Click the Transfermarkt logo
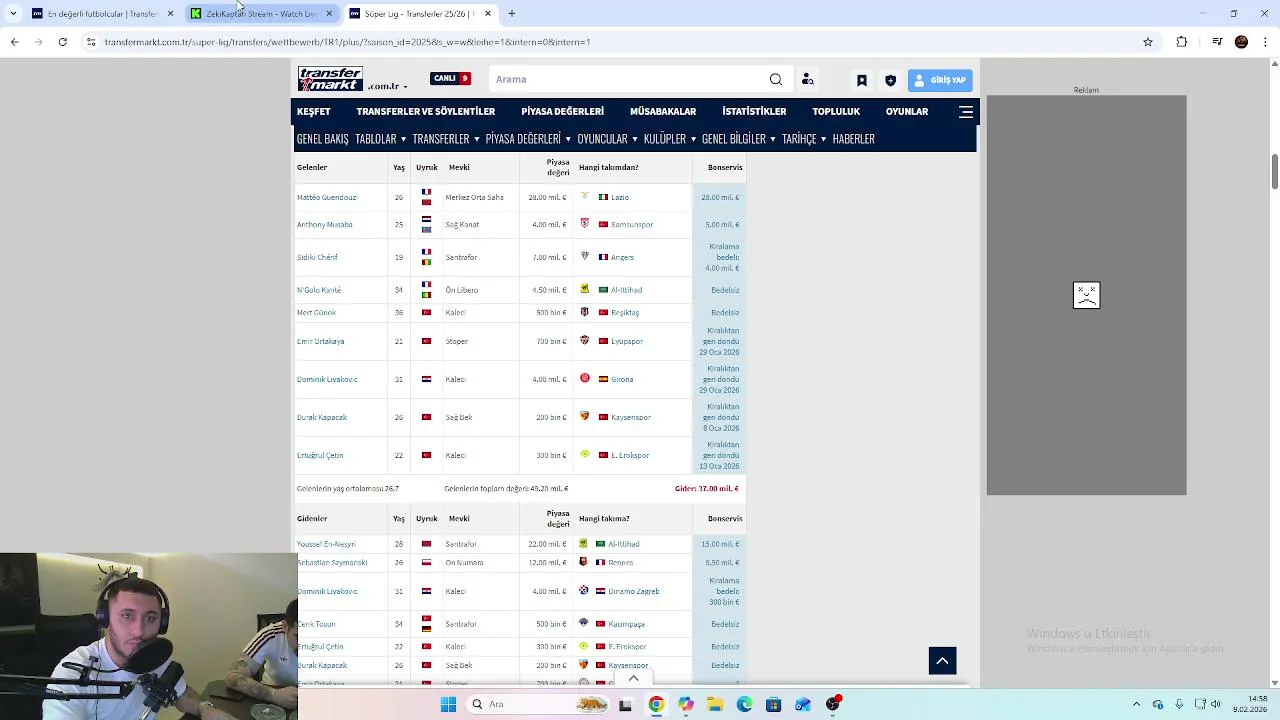 coord(330,79)
